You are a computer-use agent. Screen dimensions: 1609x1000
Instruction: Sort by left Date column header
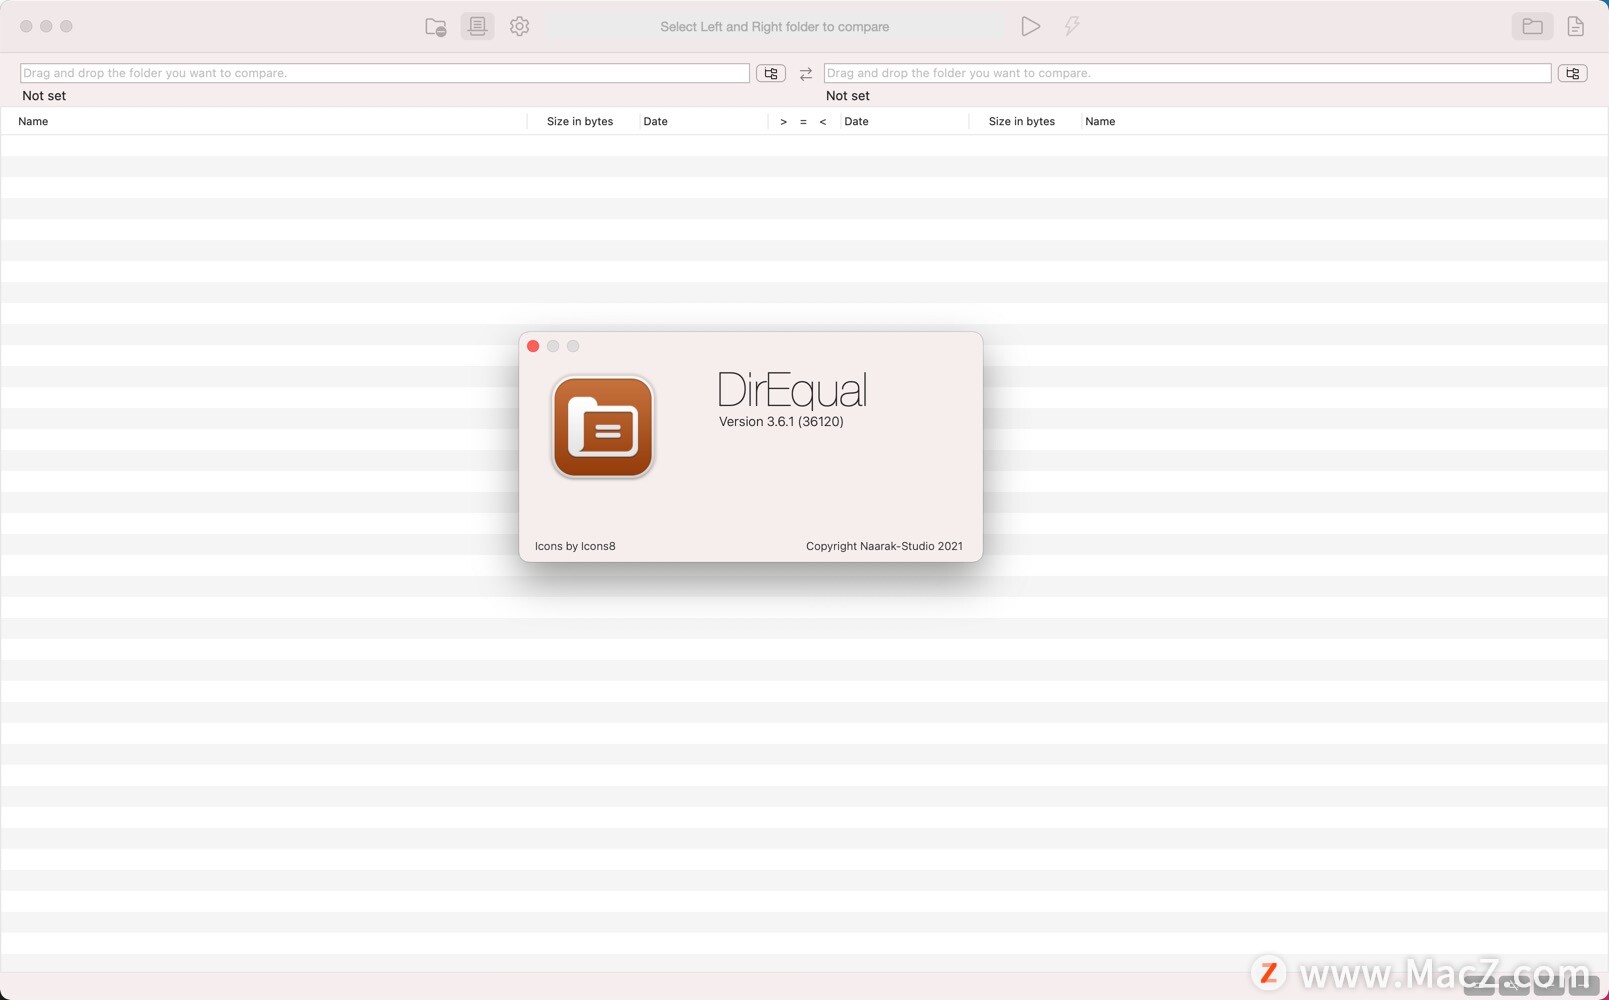point(655,121)
